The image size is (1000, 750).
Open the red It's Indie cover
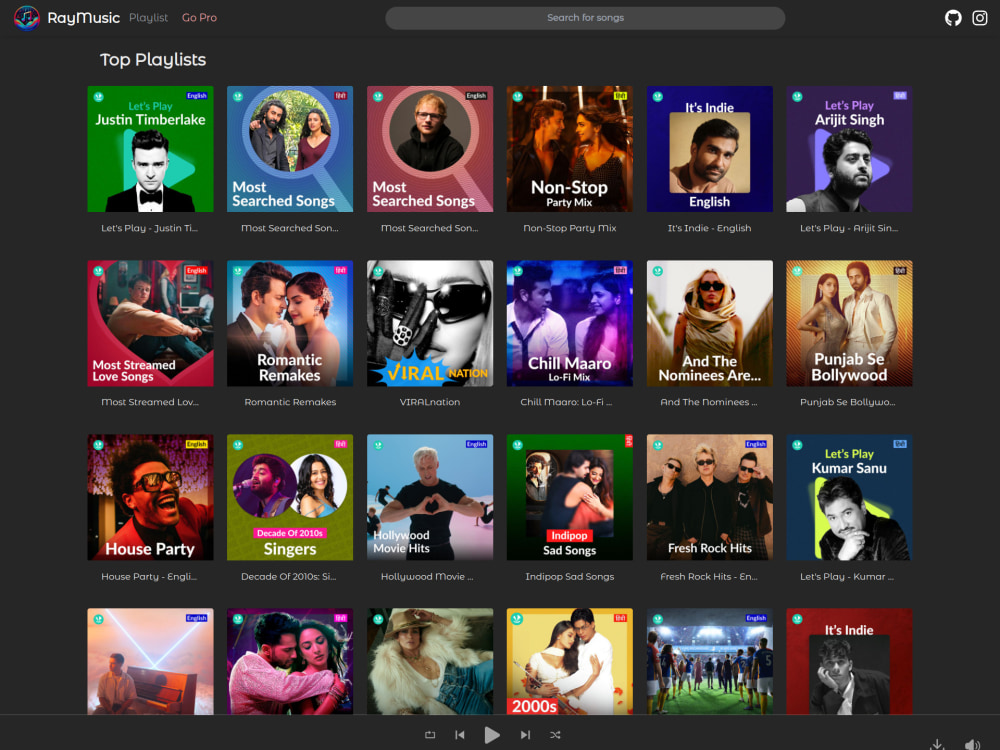pyautogui.click(x=849, y=661)
